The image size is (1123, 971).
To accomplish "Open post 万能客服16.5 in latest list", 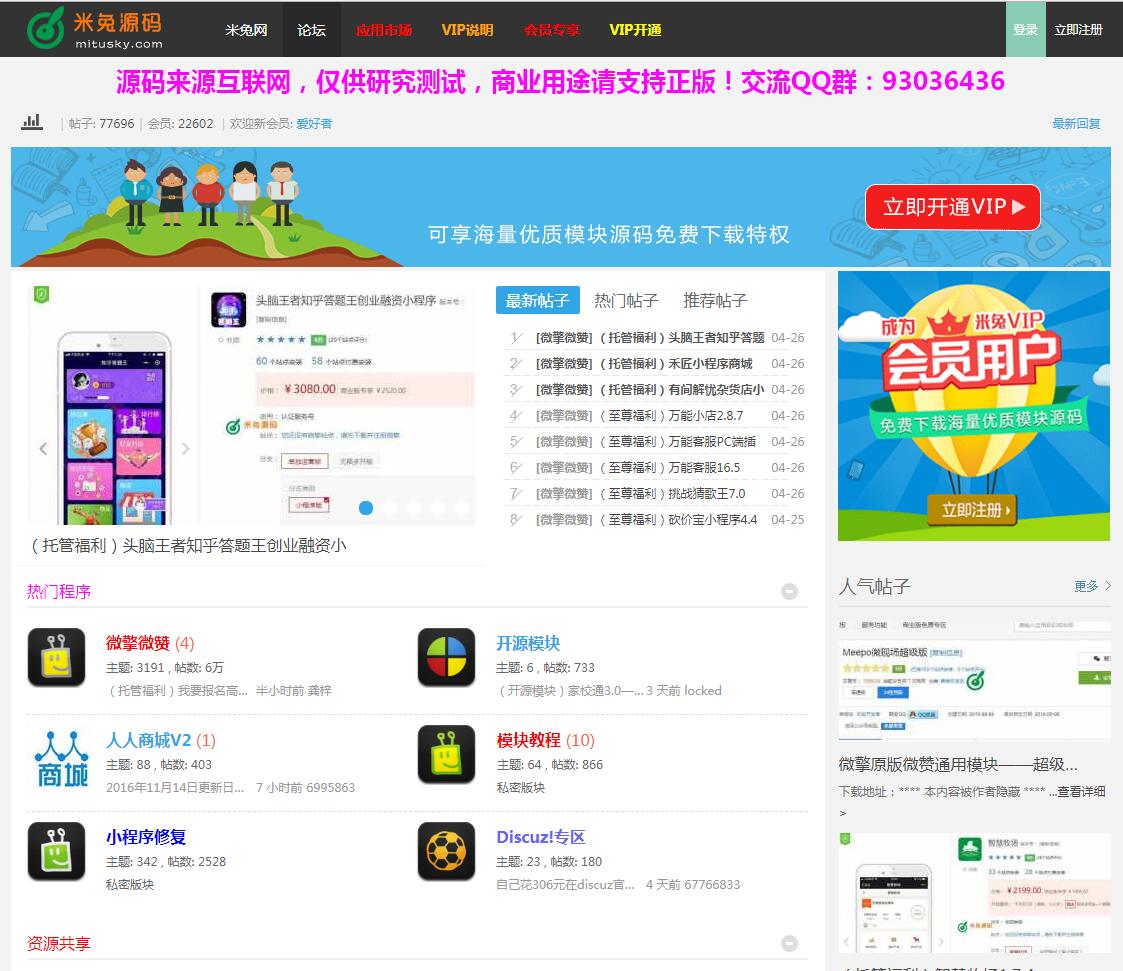I will (x=670, y=467).
